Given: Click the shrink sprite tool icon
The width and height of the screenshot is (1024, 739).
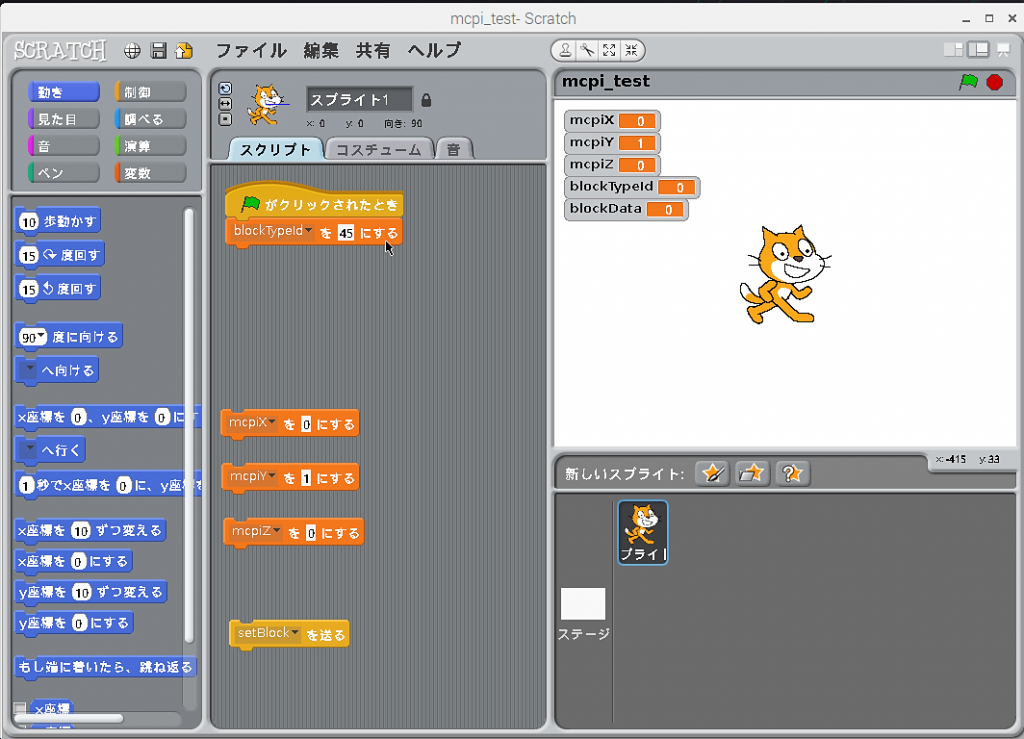Looking at the screenshot, I should (x=631, y=50).
